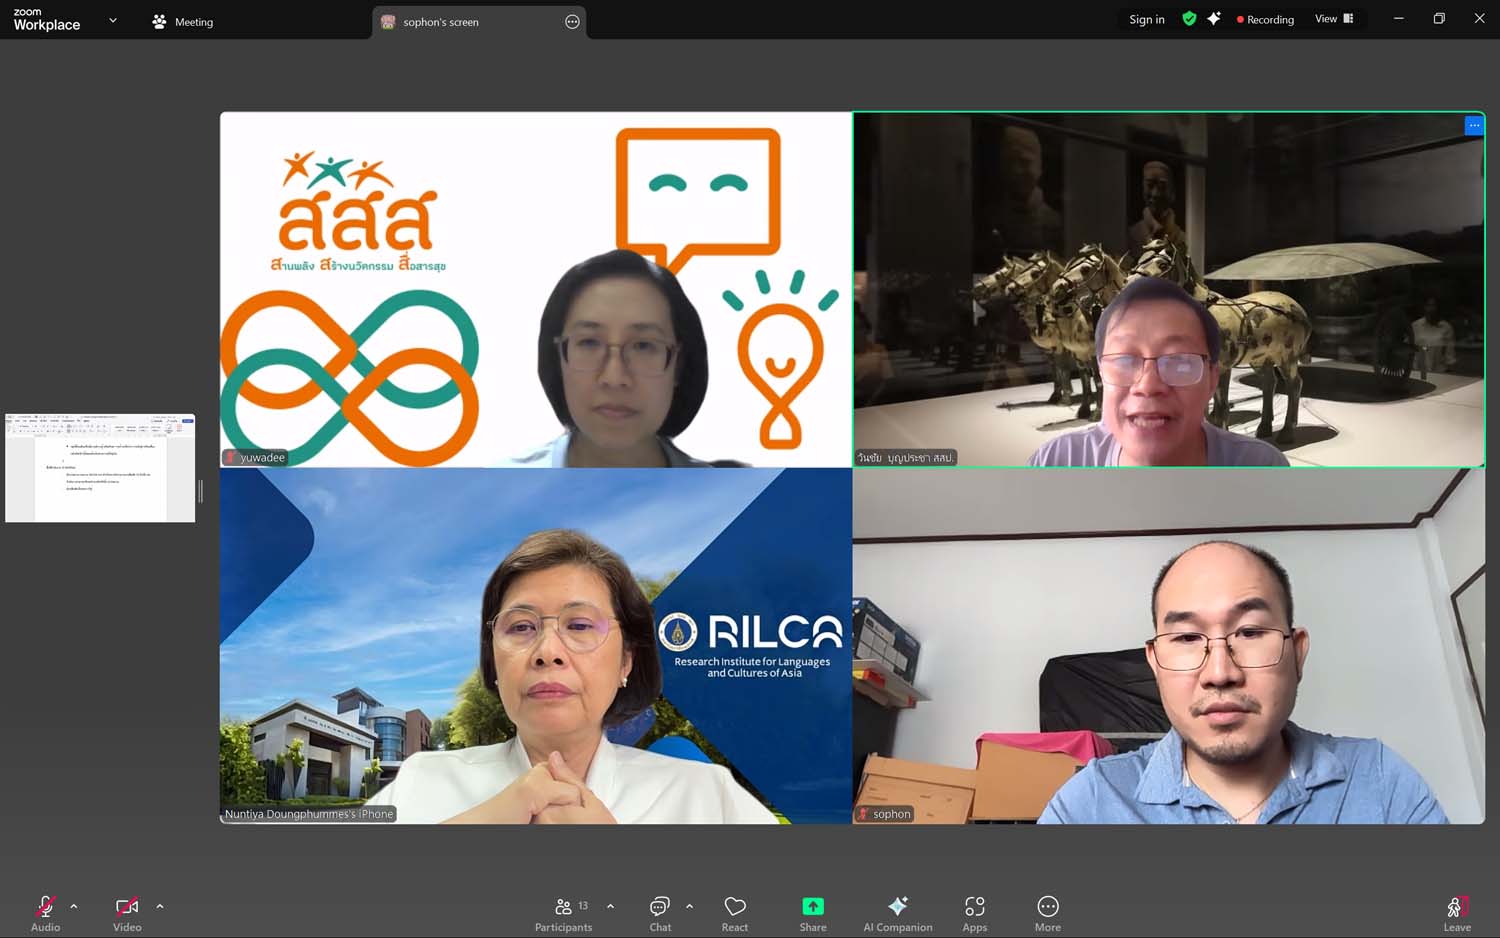Expand the Audio options arrow
Image resolution: width=1500 pixels, height=938 pixels.
point(74,906)
